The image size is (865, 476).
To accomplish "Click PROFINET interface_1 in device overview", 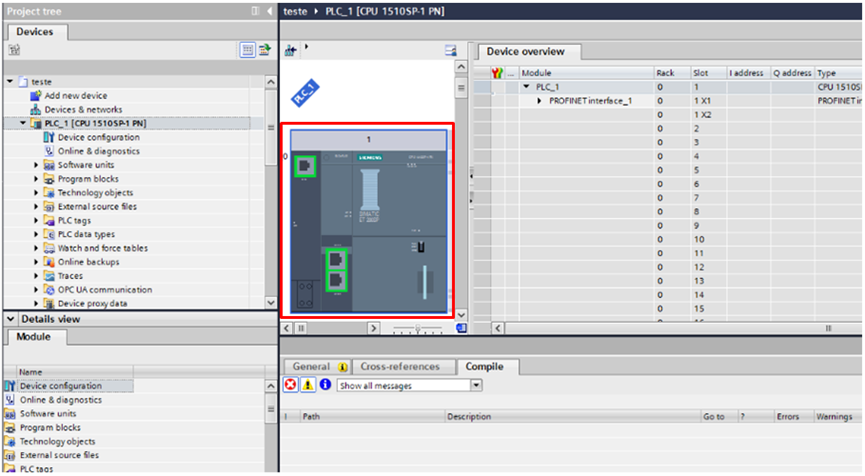I will coord(590,101).
